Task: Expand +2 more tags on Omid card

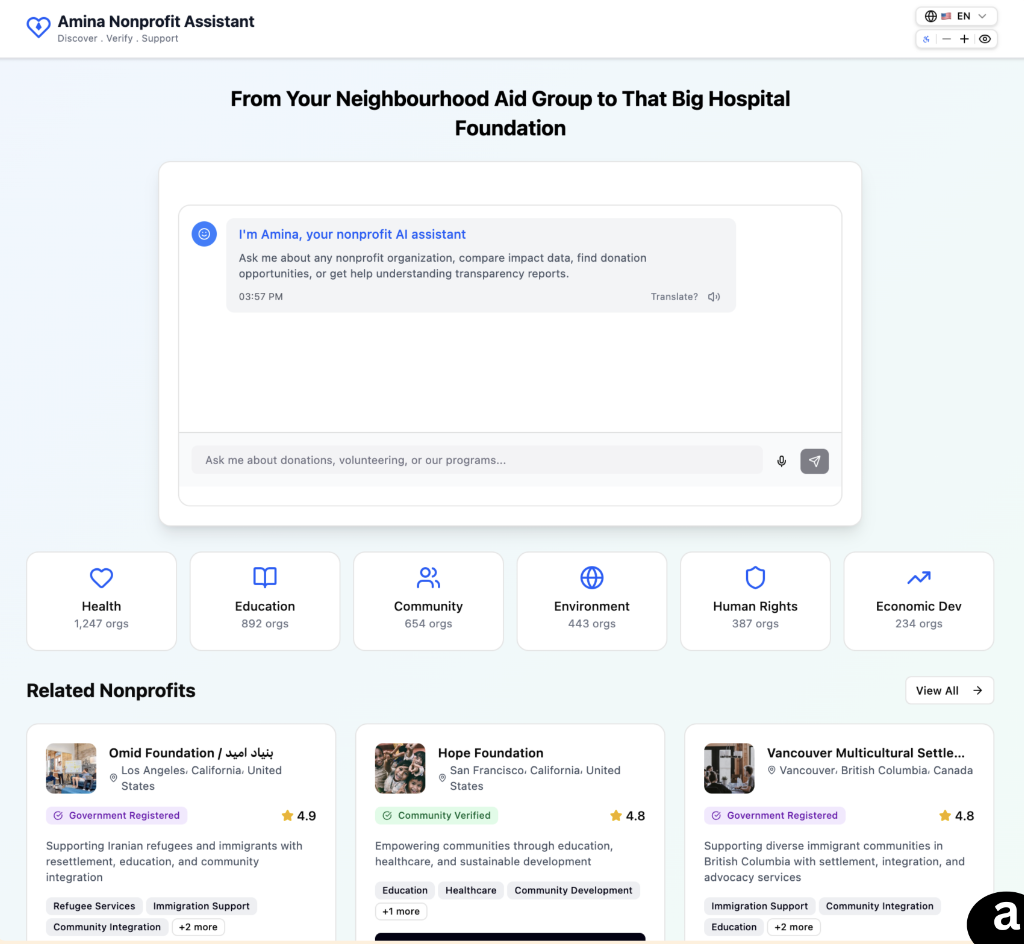Action: click(198, 927)
